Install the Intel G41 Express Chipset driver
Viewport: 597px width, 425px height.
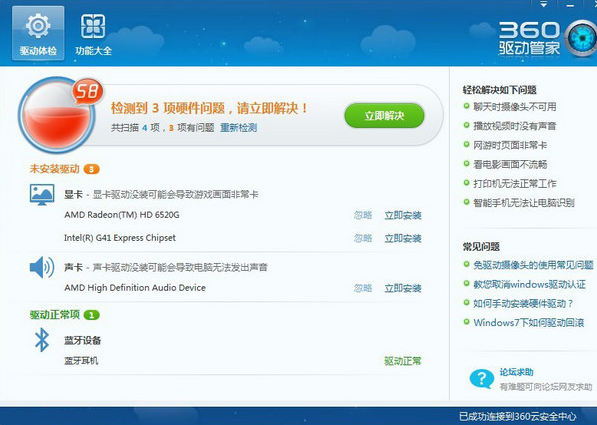403,238
